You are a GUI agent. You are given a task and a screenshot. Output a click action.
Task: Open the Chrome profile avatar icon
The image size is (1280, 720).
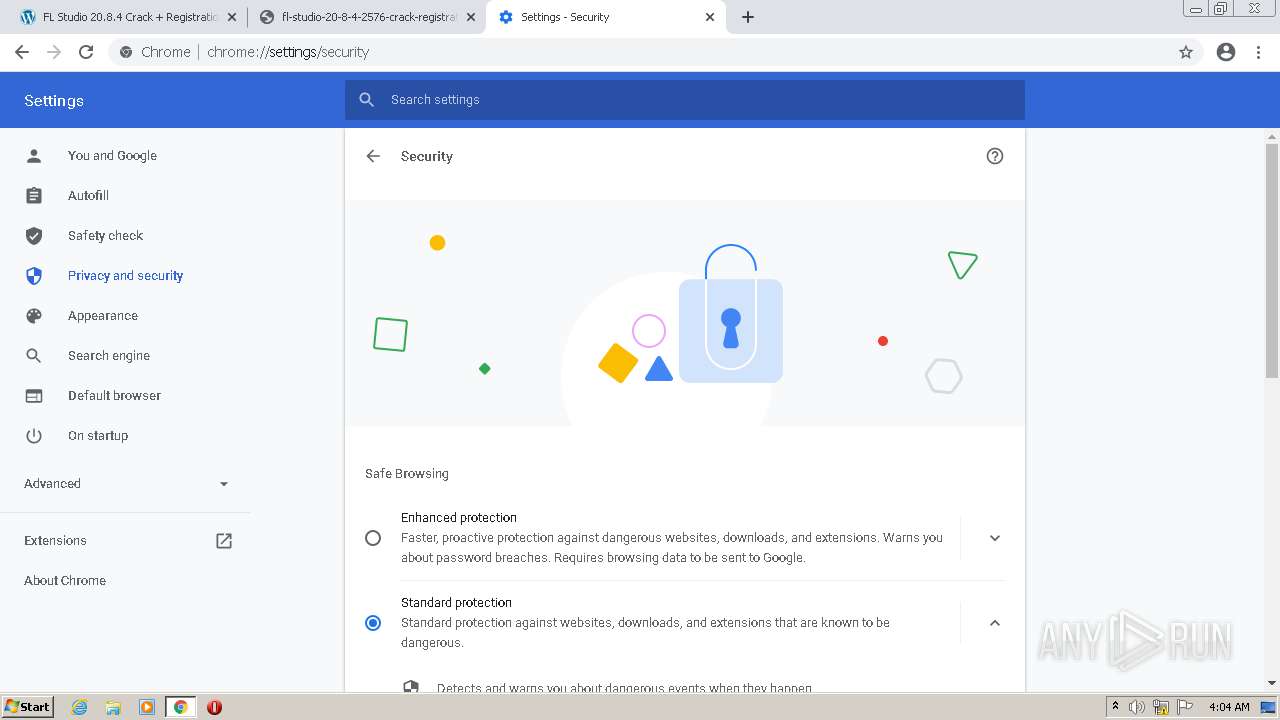(1226, 52)
